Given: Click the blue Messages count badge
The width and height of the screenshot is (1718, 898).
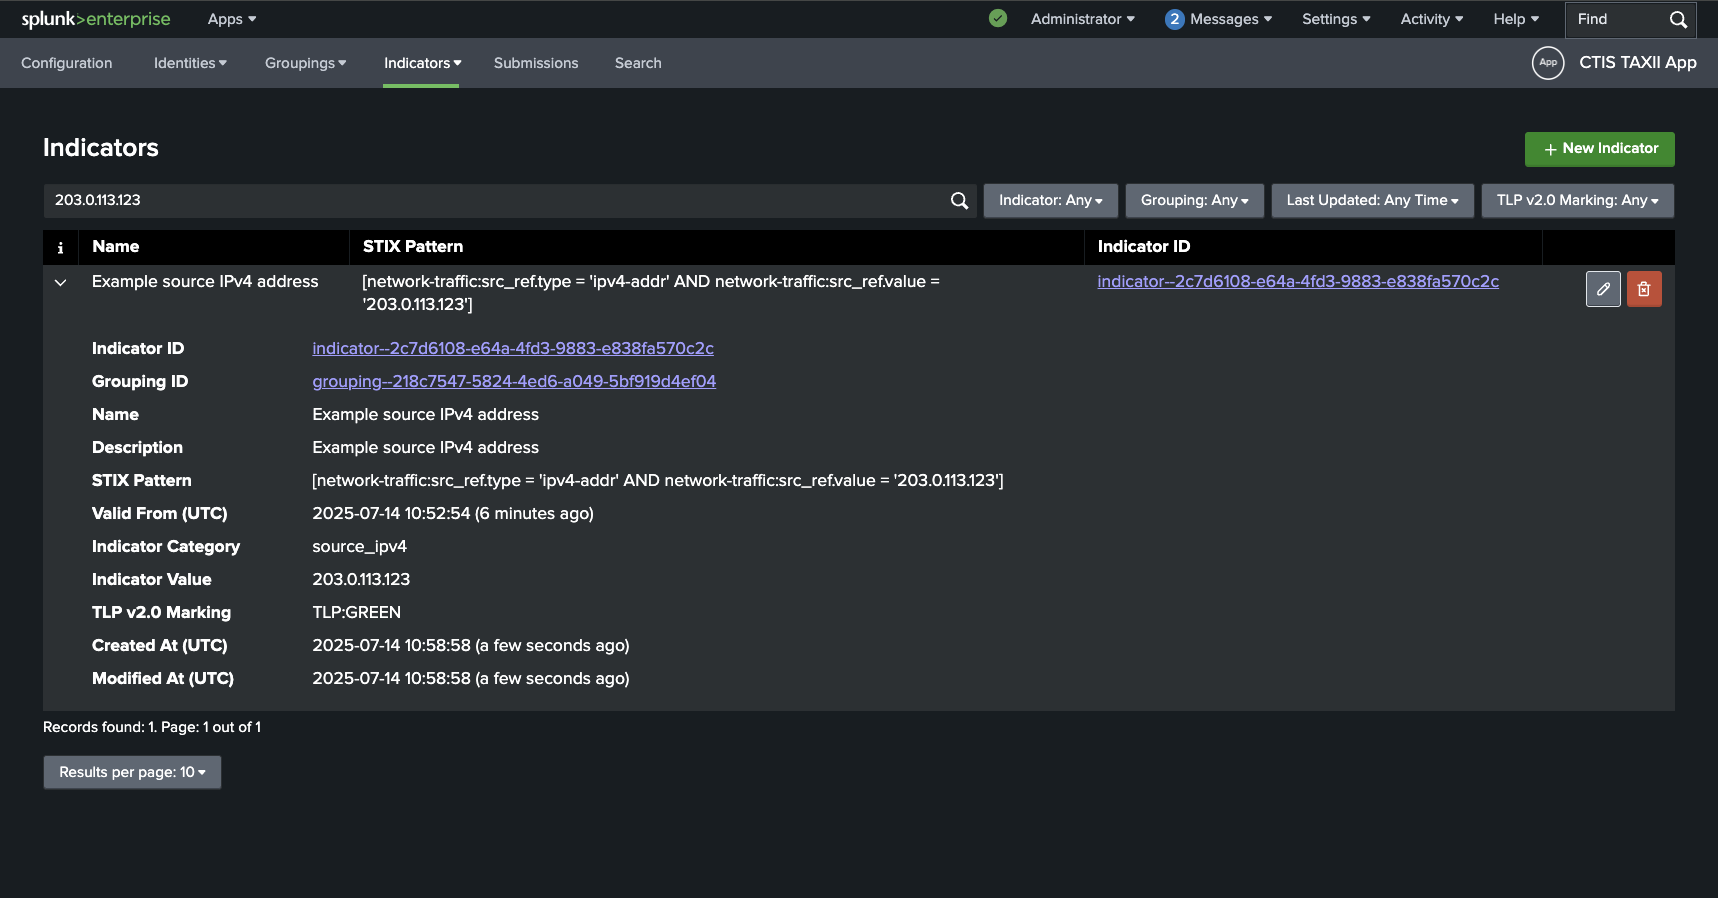Looking at the screenshot, I should click(1174, 19).
